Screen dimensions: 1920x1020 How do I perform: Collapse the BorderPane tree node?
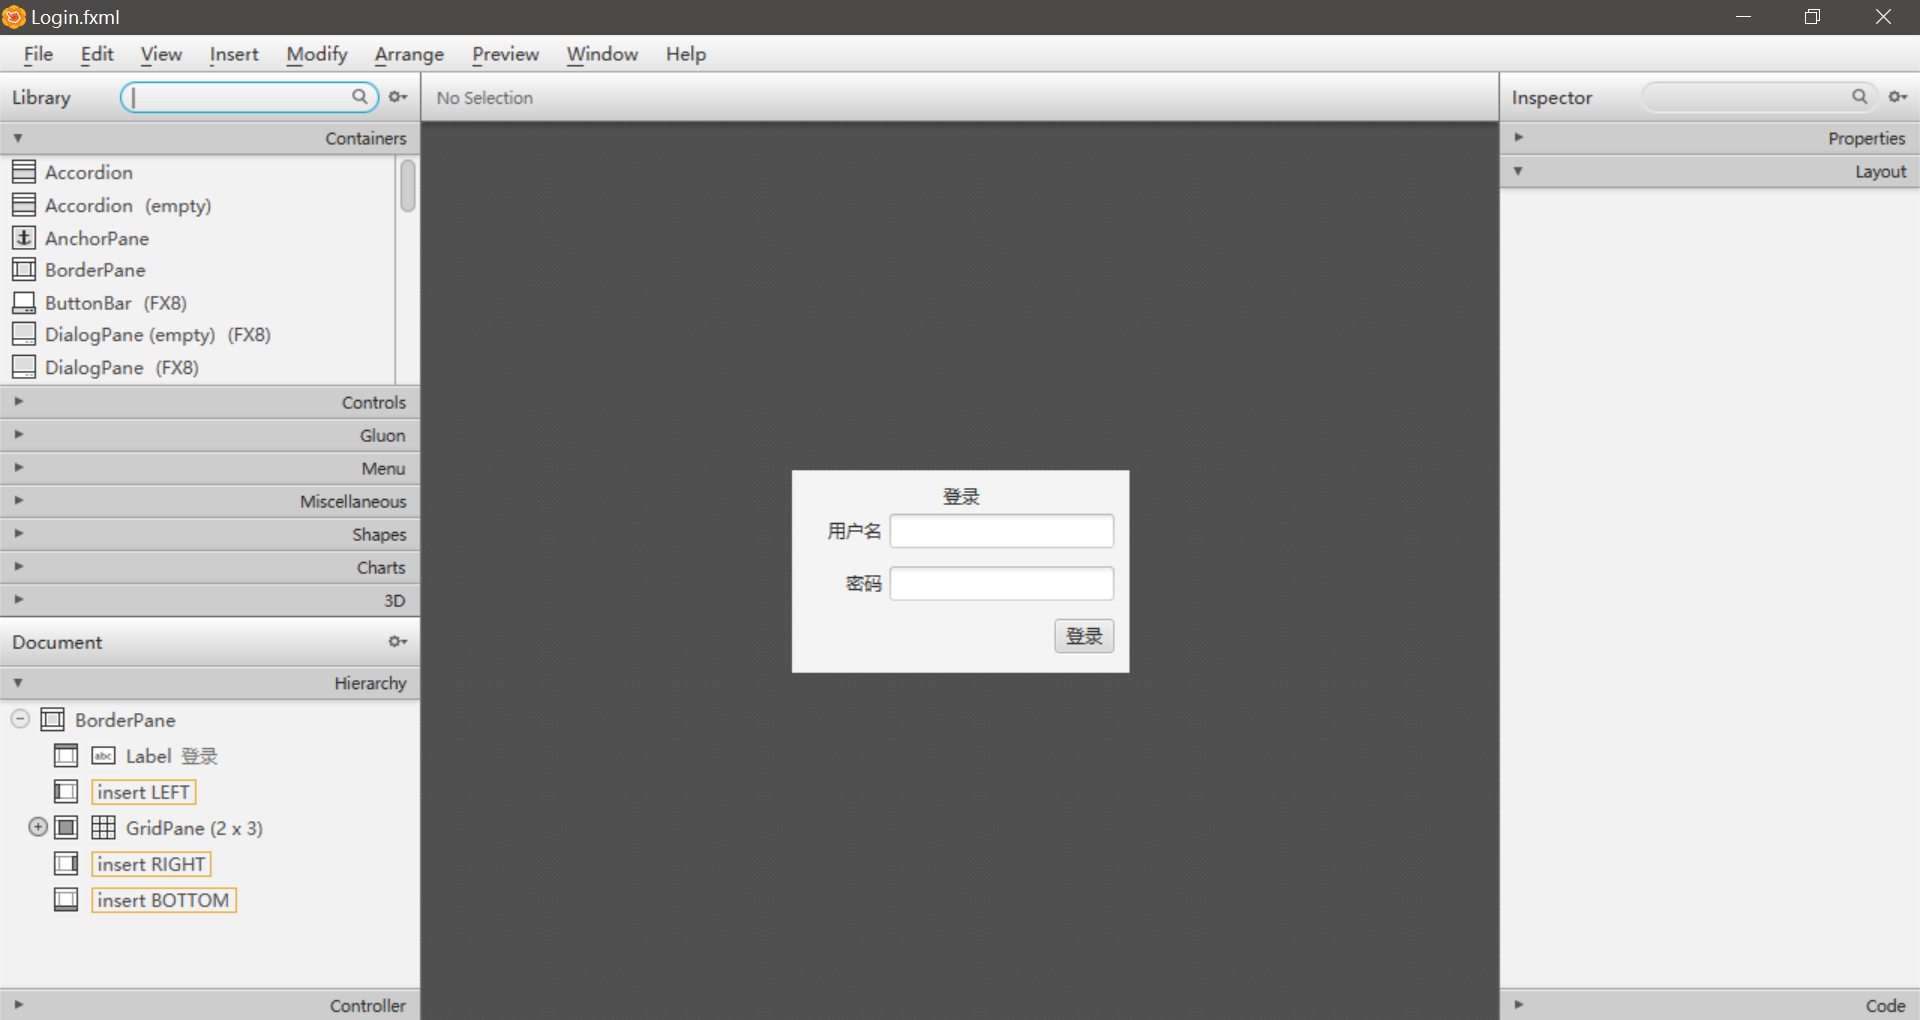(x=20, y=719)
